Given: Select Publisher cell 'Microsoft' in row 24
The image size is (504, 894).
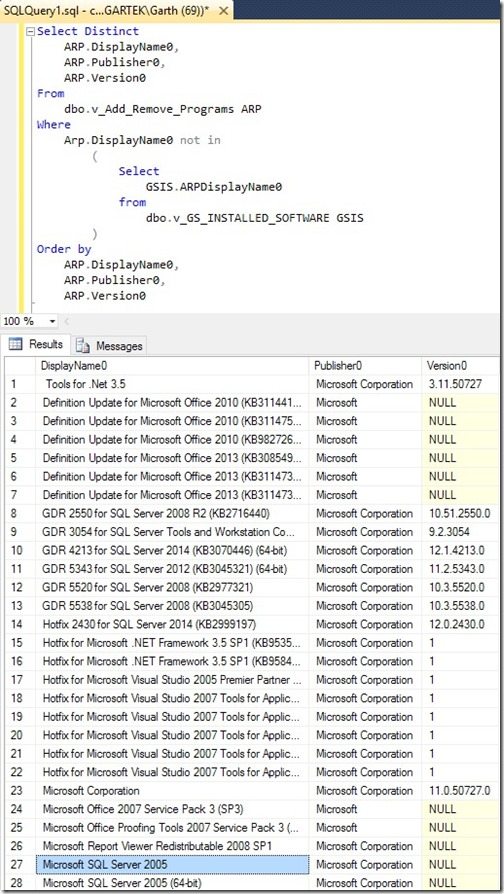Looking at the screenshot, I should click(367, 809).
